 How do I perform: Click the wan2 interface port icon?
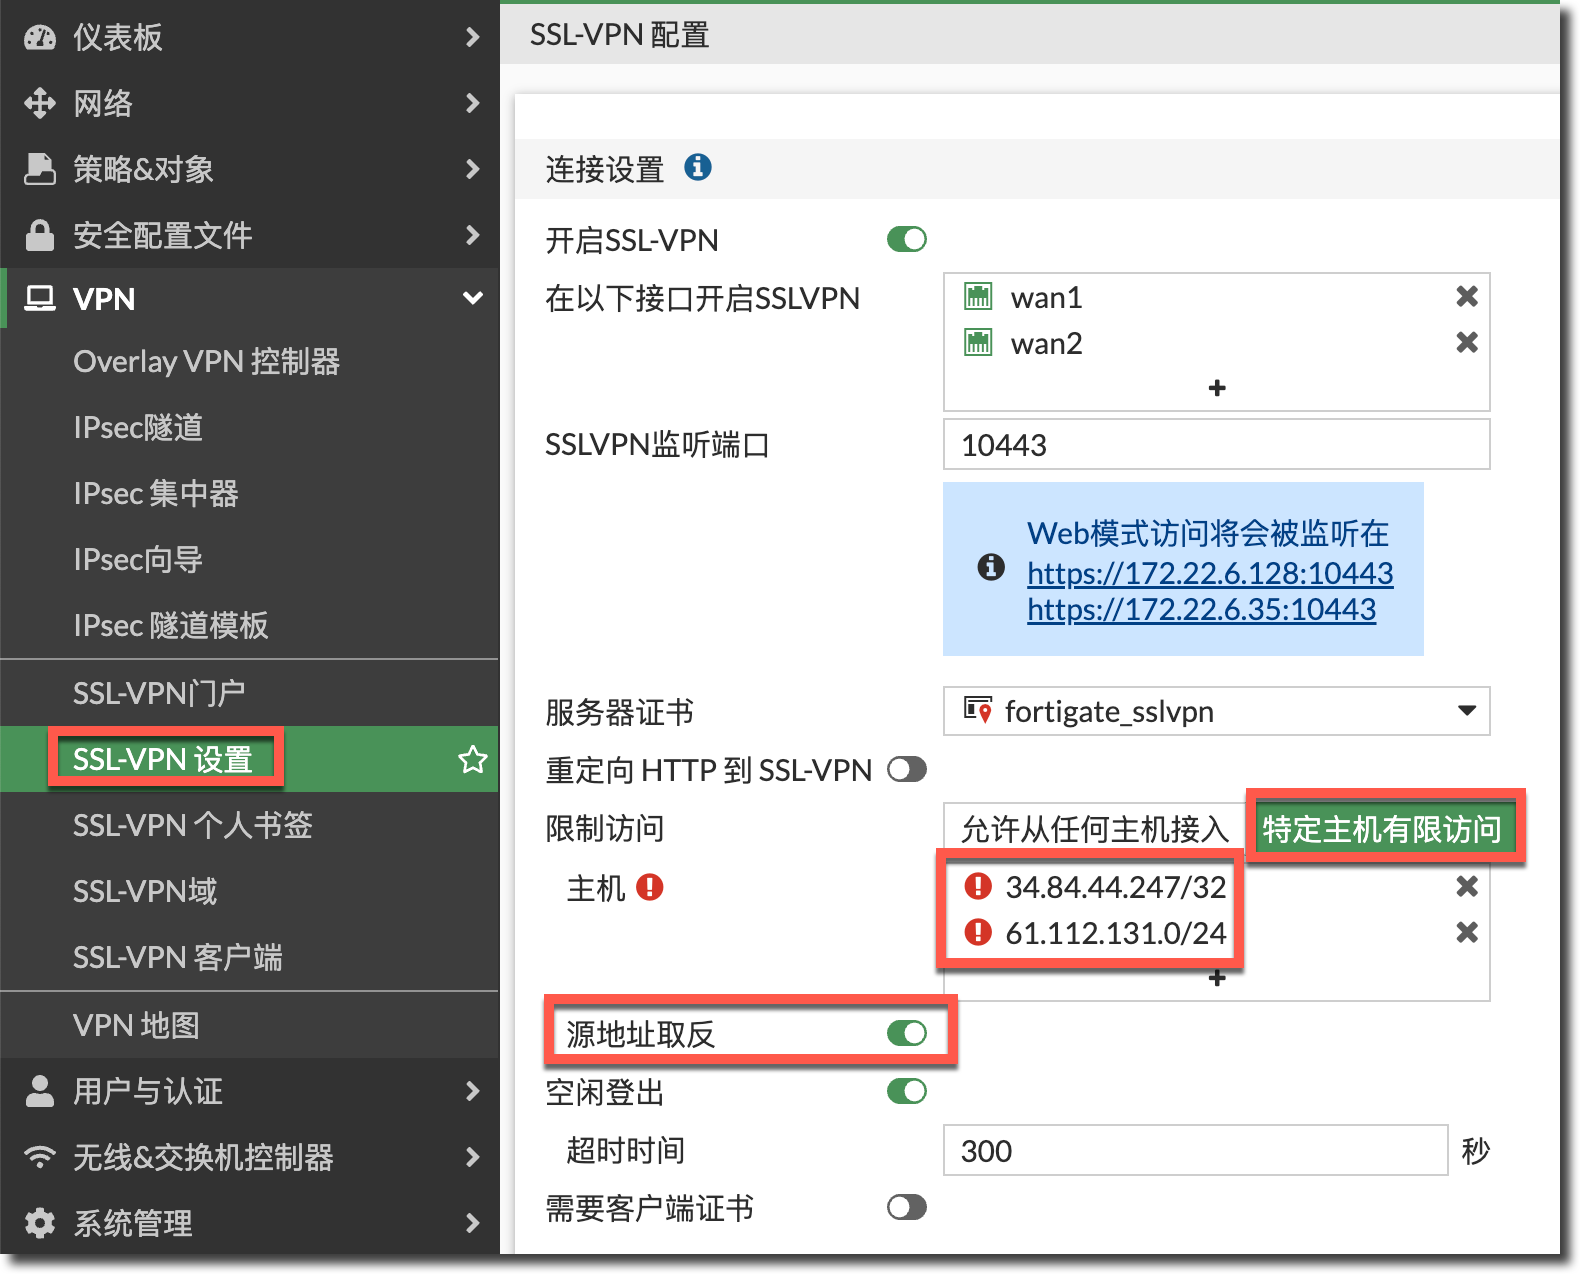tap(978, 342)
